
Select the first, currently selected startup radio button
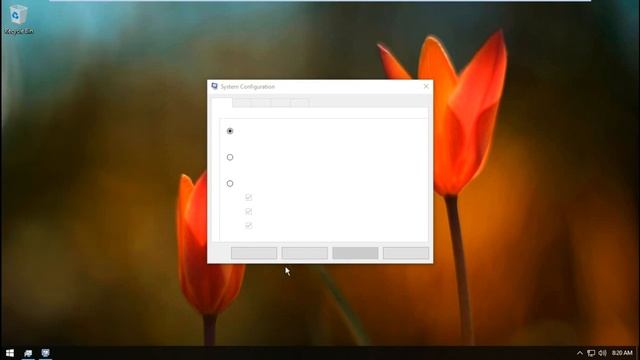[x=230, y=131]
